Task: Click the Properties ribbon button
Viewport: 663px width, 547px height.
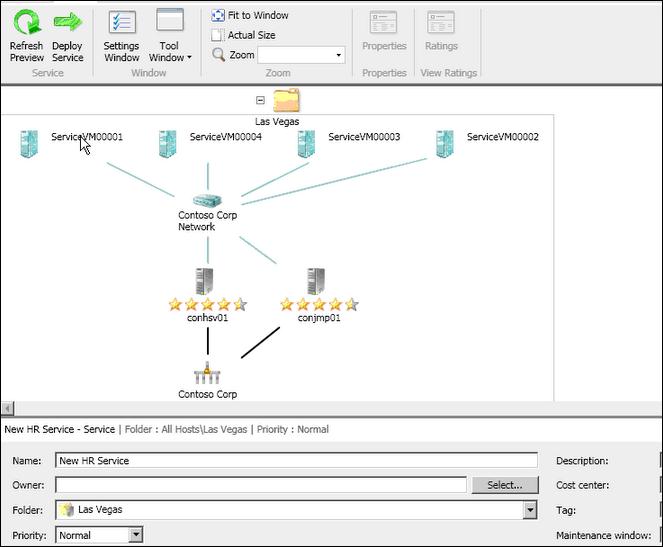Action: pos(384,31)
